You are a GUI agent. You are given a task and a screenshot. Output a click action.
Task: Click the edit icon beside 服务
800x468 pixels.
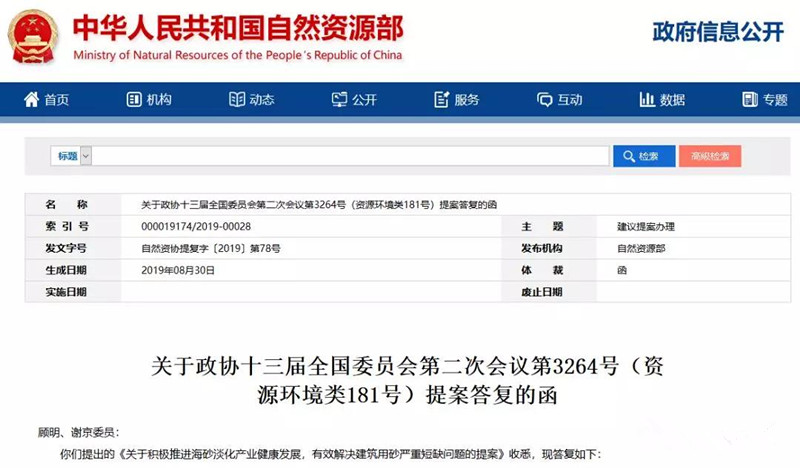pyautogui.click(x=441, y=100)
